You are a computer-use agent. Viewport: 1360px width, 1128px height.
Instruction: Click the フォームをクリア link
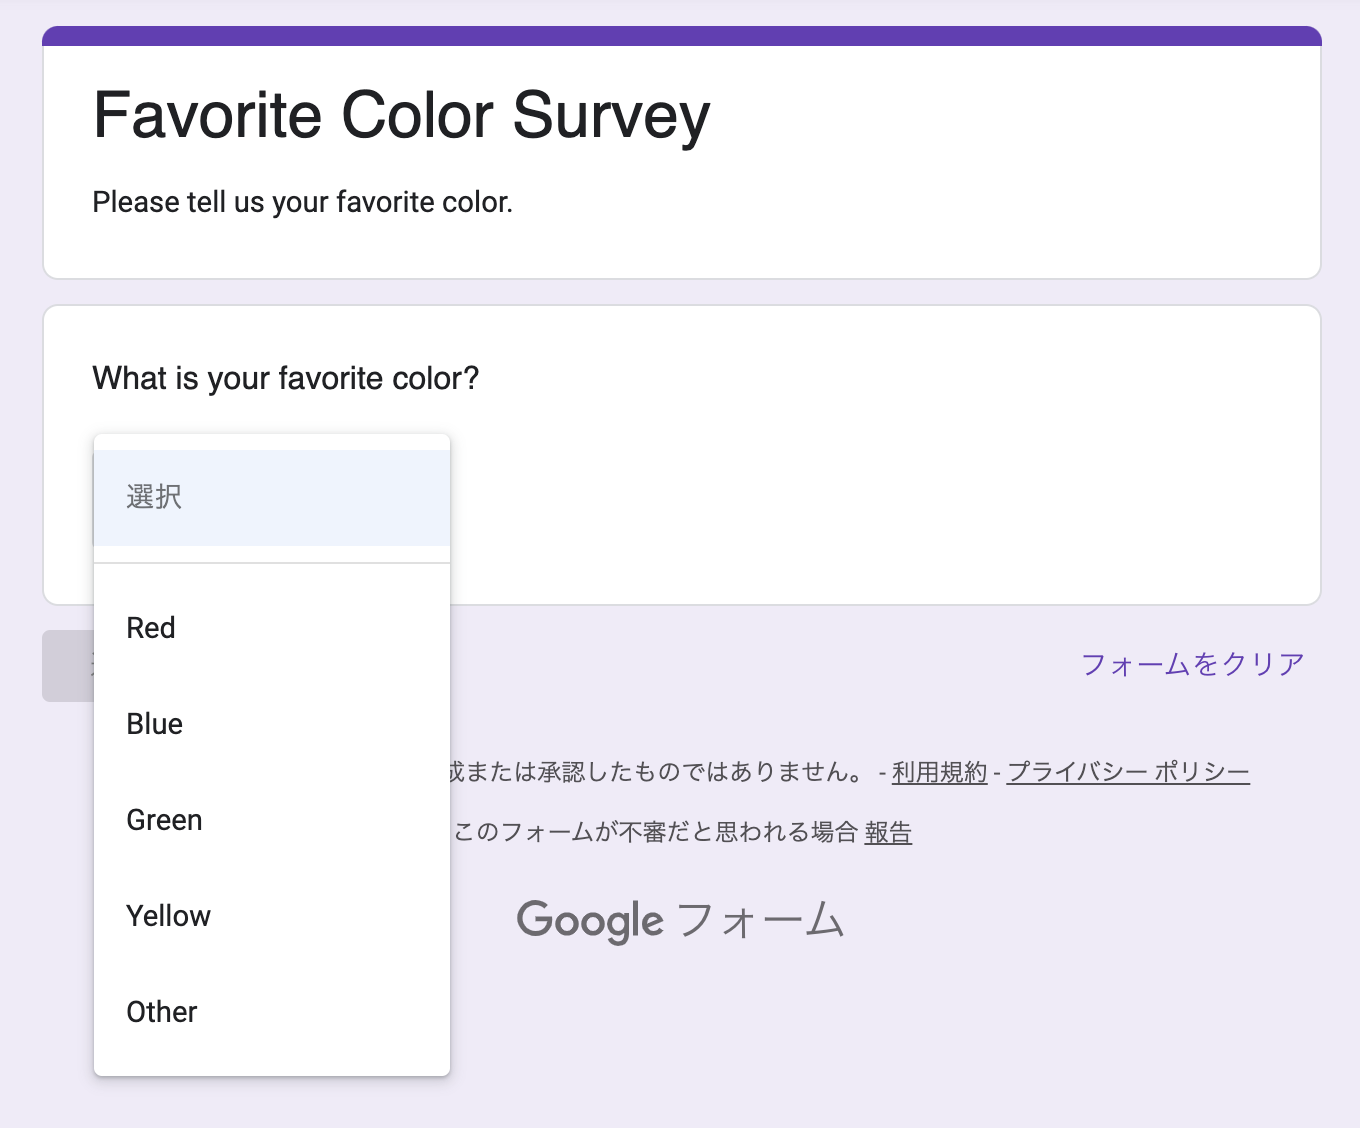tap(1192, 664)
